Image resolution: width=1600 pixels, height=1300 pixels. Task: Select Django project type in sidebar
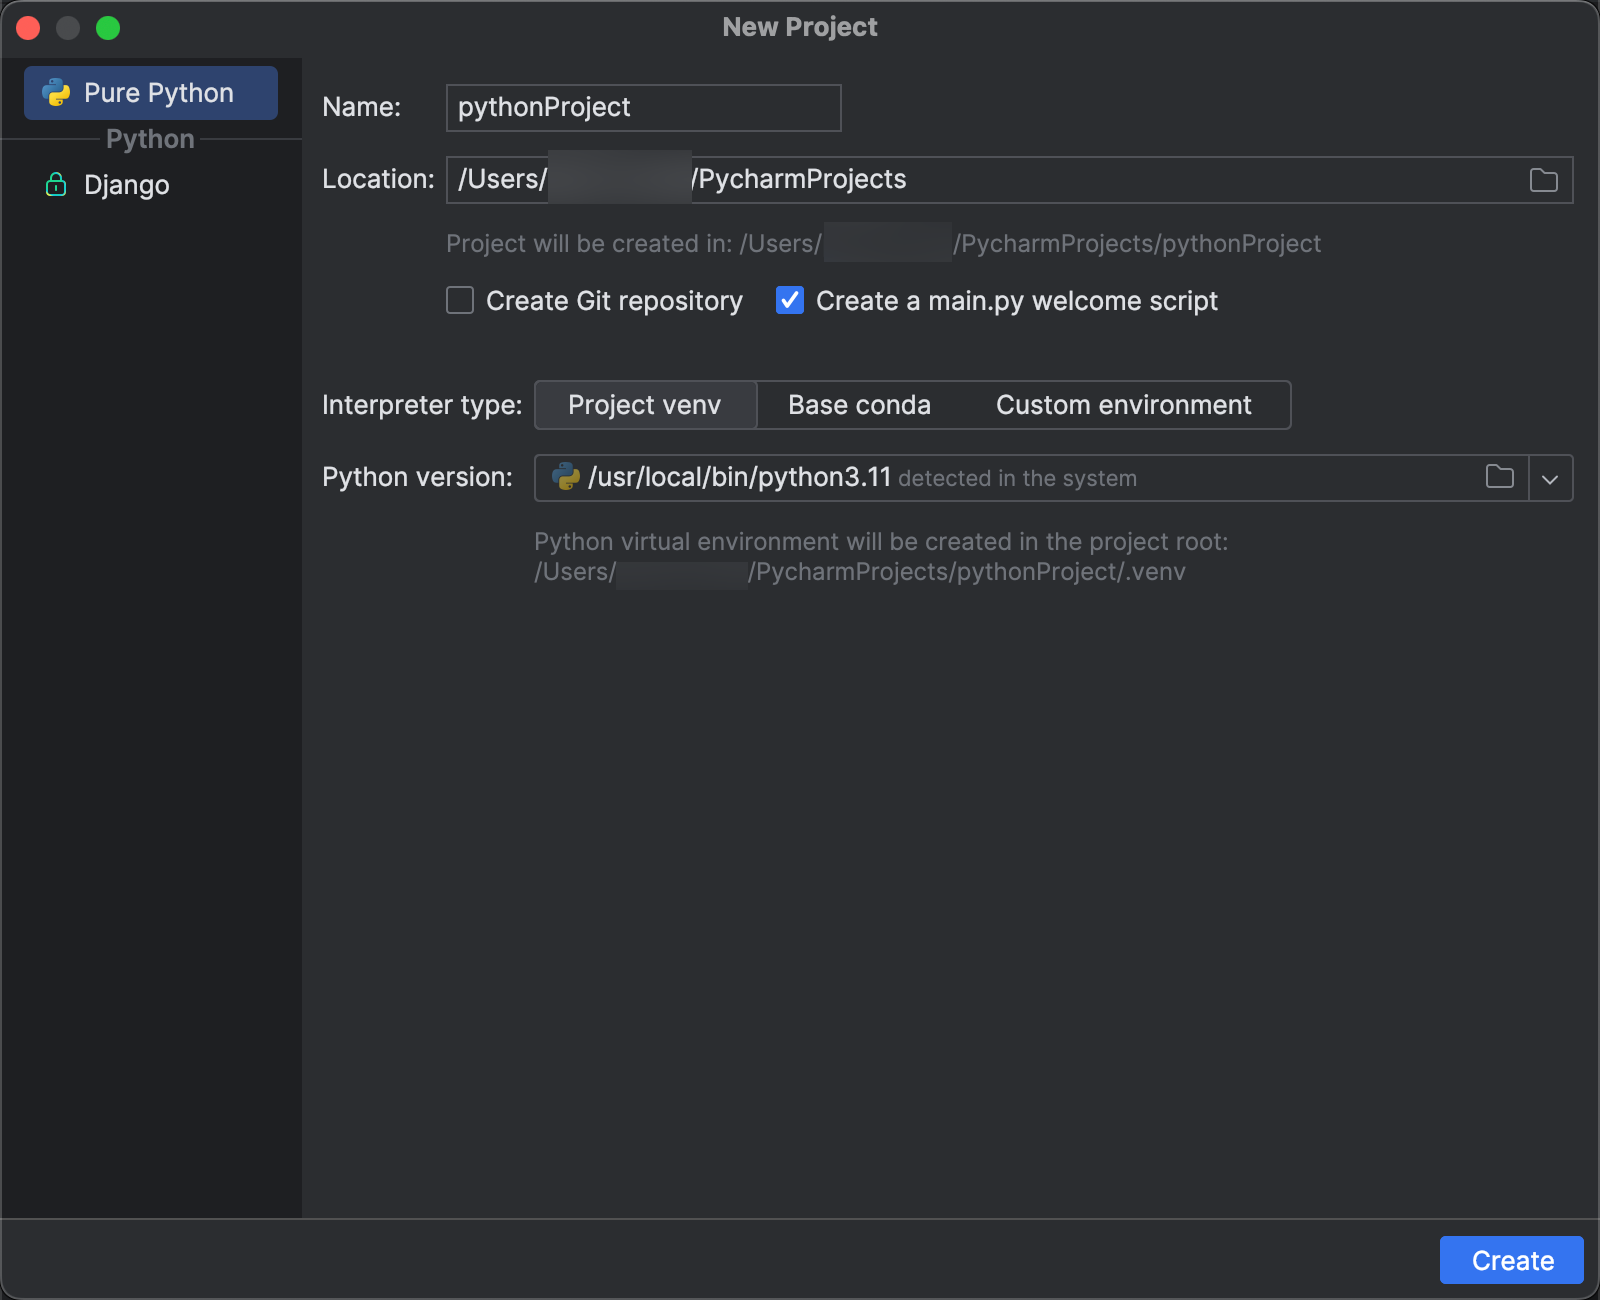point(126,184)
